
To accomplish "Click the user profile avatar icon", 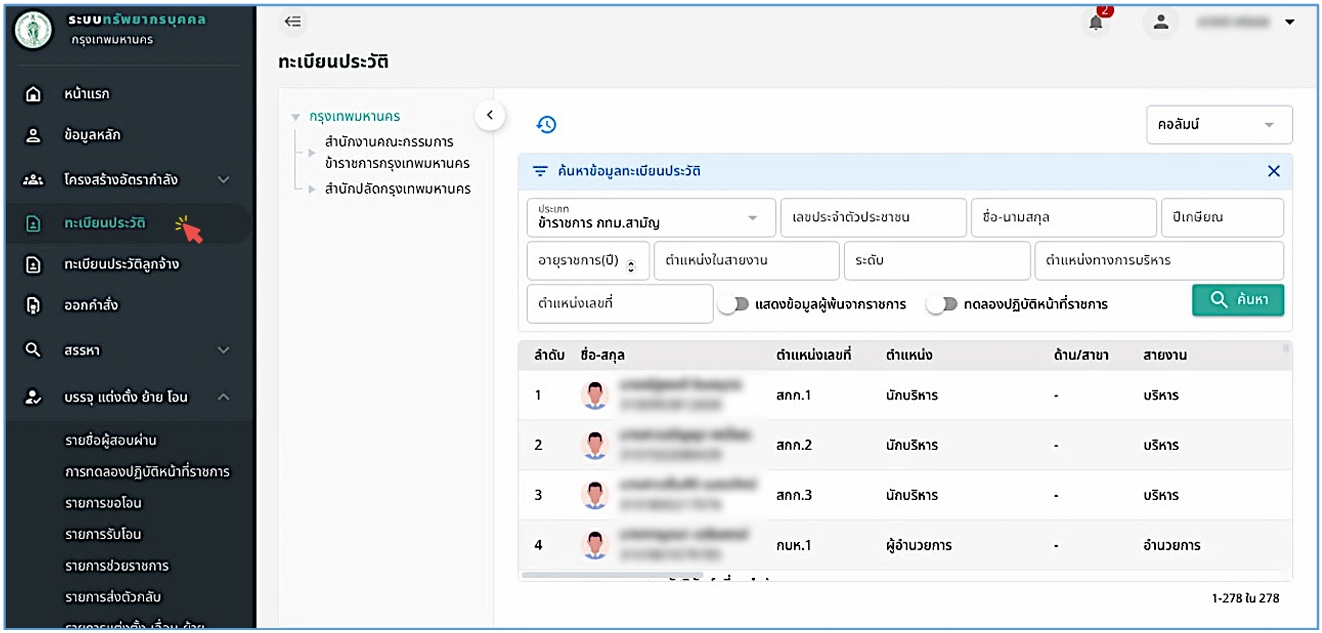I will click(1161, 22).
